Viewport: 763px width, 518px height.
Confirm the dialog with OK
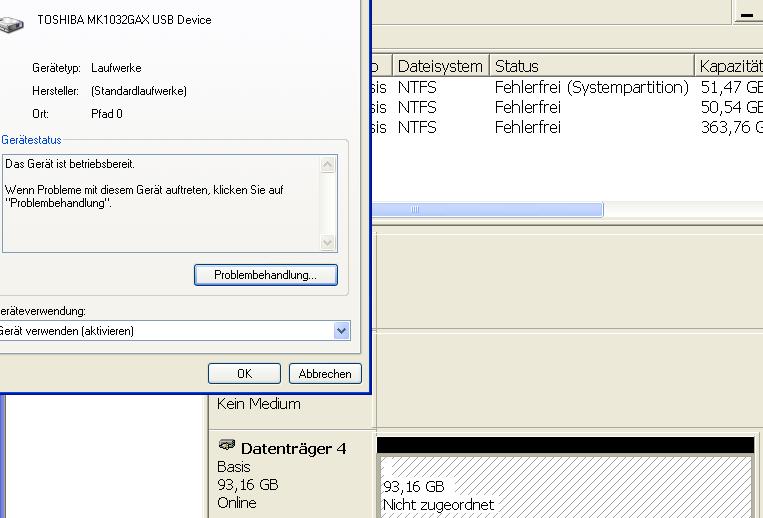244,374
